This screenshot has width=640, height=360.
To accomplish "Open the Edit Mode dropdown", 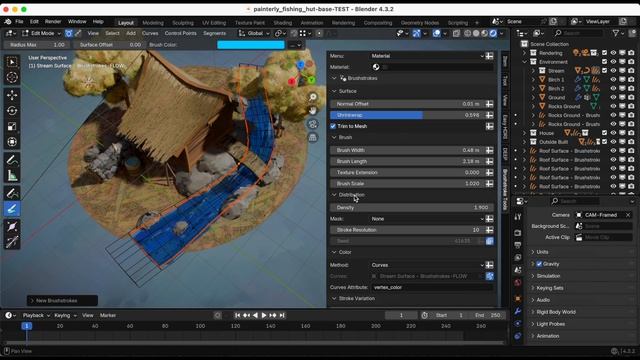I will (x=41, y=33).
